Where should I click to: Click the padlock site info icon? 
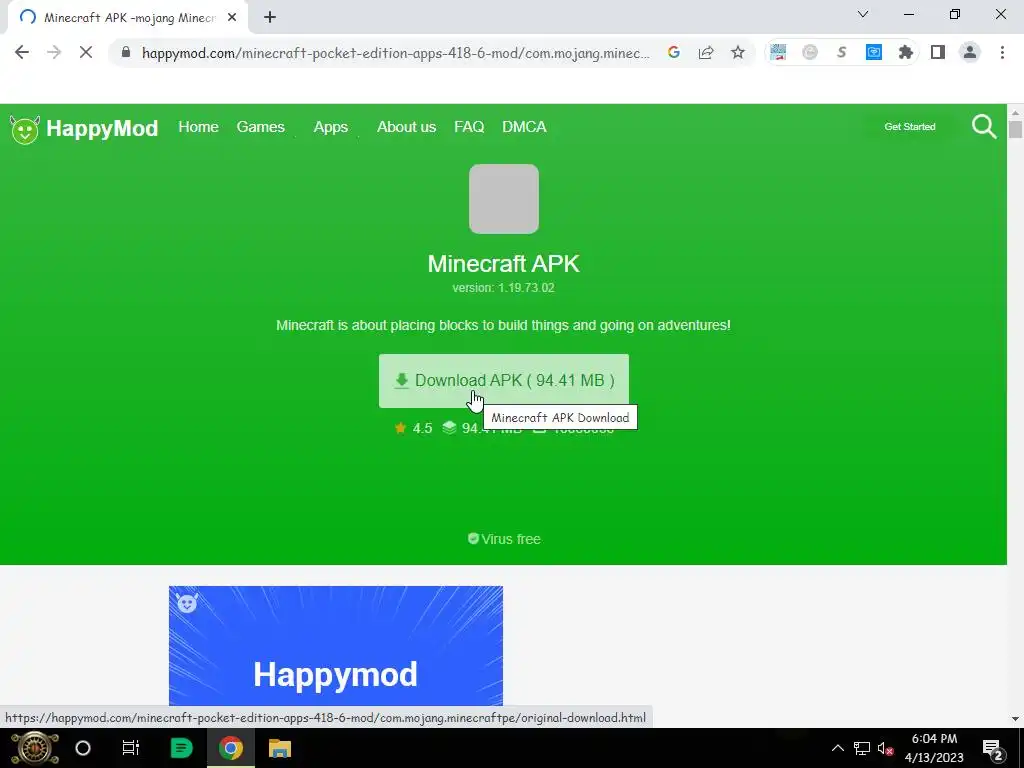(x=126, y=52)
